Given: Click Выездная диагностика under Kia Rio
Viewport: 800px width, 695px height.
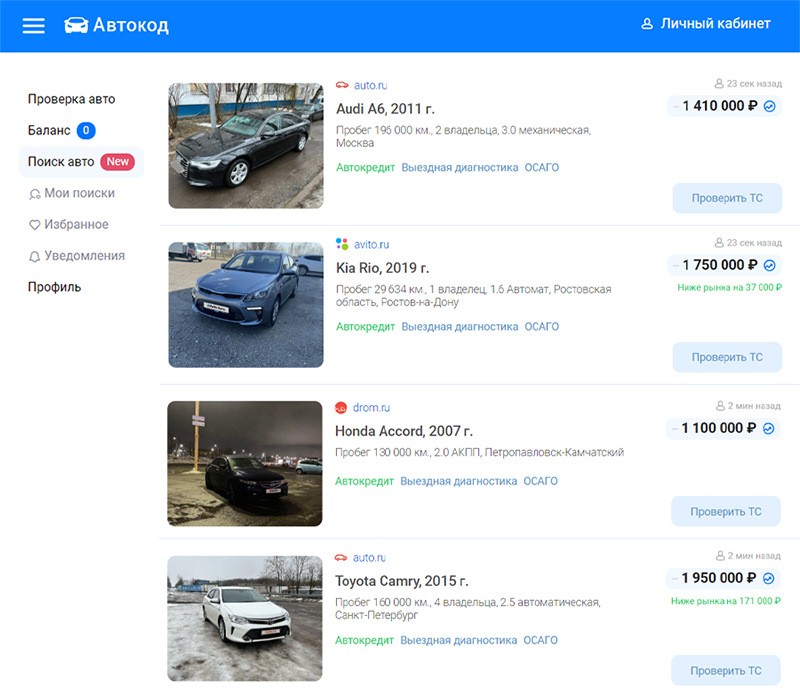Looking at the screenshot, I should click(x=460, y=327).
